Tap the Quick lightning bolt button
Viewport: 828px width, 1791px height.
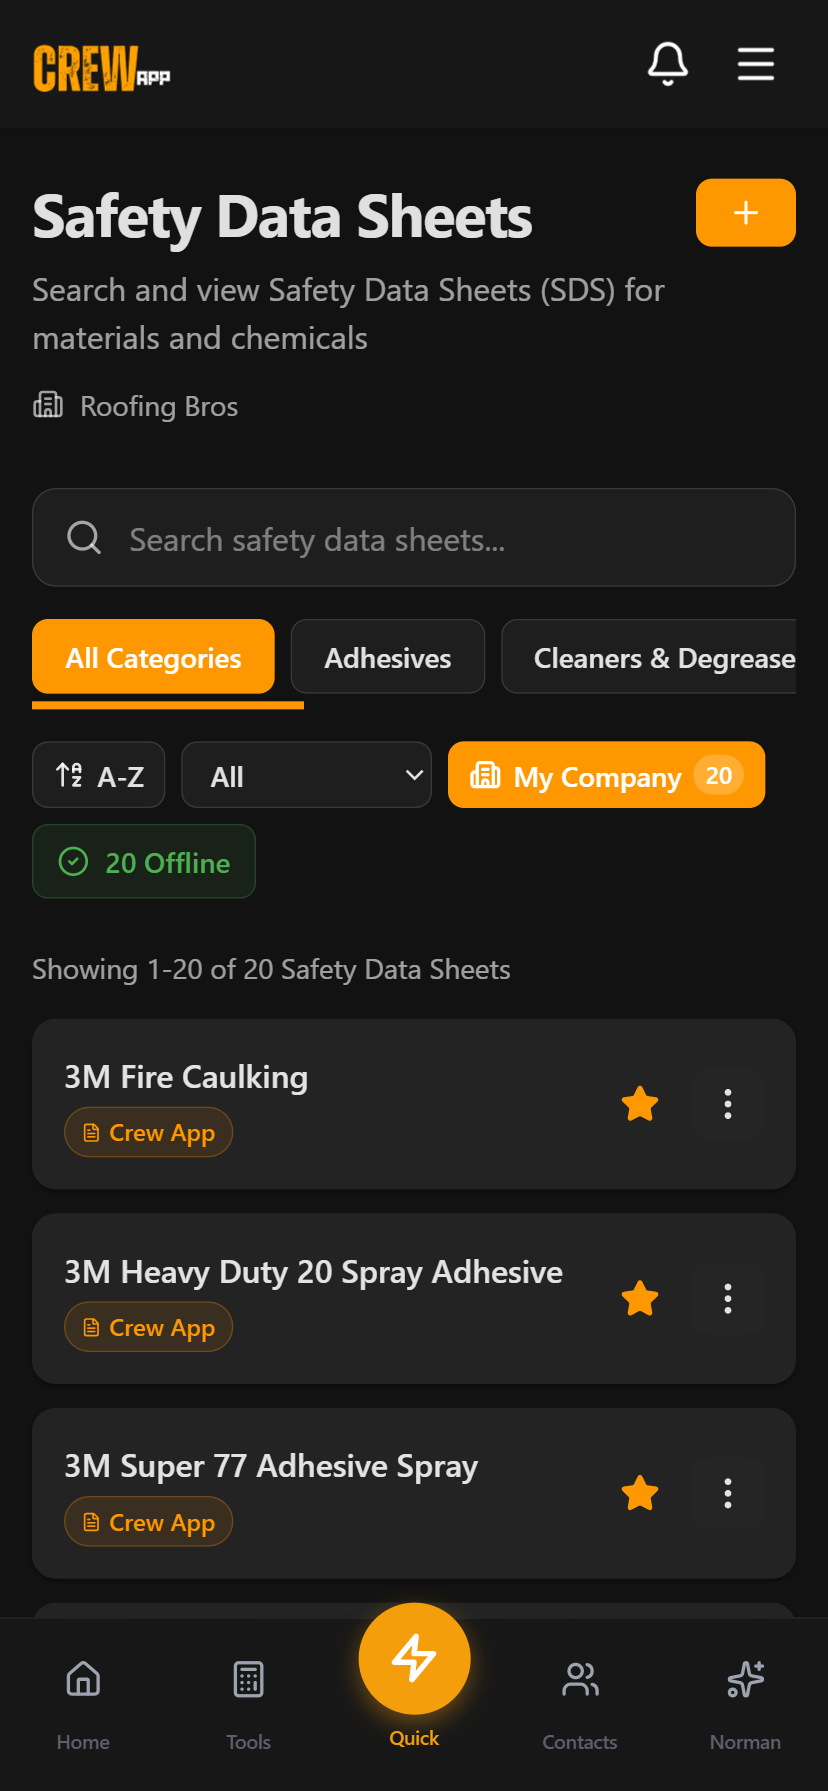click(x=414, y=1658)
